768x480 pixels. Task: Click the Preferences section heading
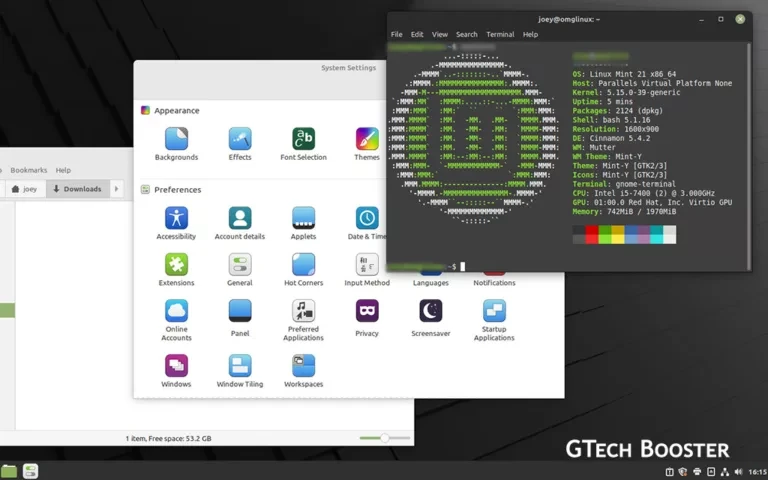click(177, 190)
